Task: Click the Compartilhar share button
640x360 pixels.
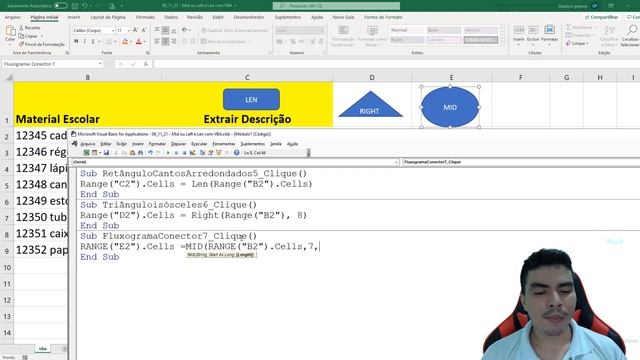Action: tap(602, 17)
